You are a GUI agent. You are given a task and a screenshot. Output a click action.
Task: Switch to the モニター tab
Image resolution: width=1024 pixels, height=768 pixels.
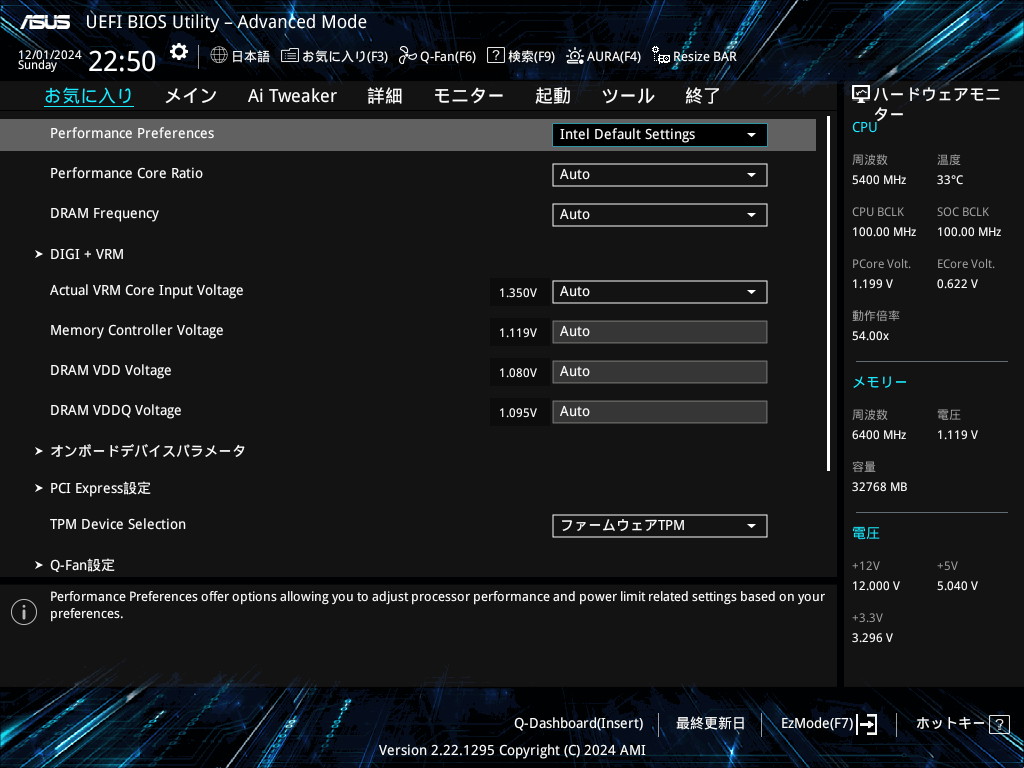coord(468,96)
